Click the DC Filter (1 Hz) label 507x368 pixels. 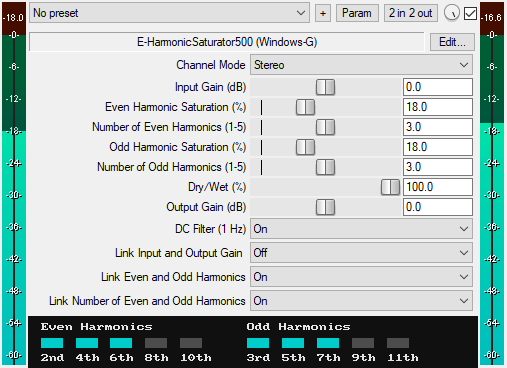point(210,229)
